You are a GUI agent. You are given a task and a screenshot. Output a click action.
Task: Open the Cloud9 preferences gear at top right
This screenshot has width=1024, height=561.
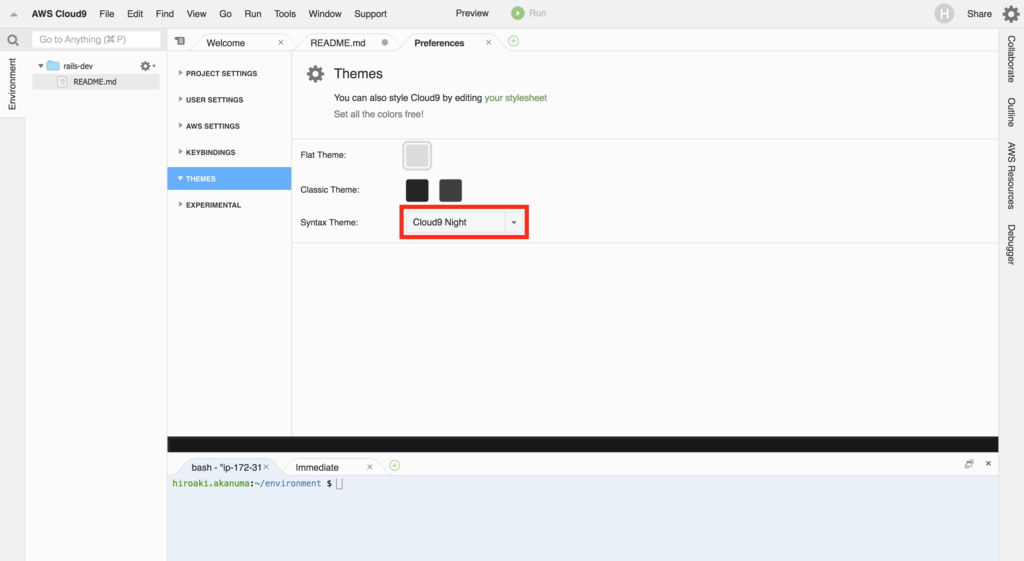click(x=1010, y=14)
